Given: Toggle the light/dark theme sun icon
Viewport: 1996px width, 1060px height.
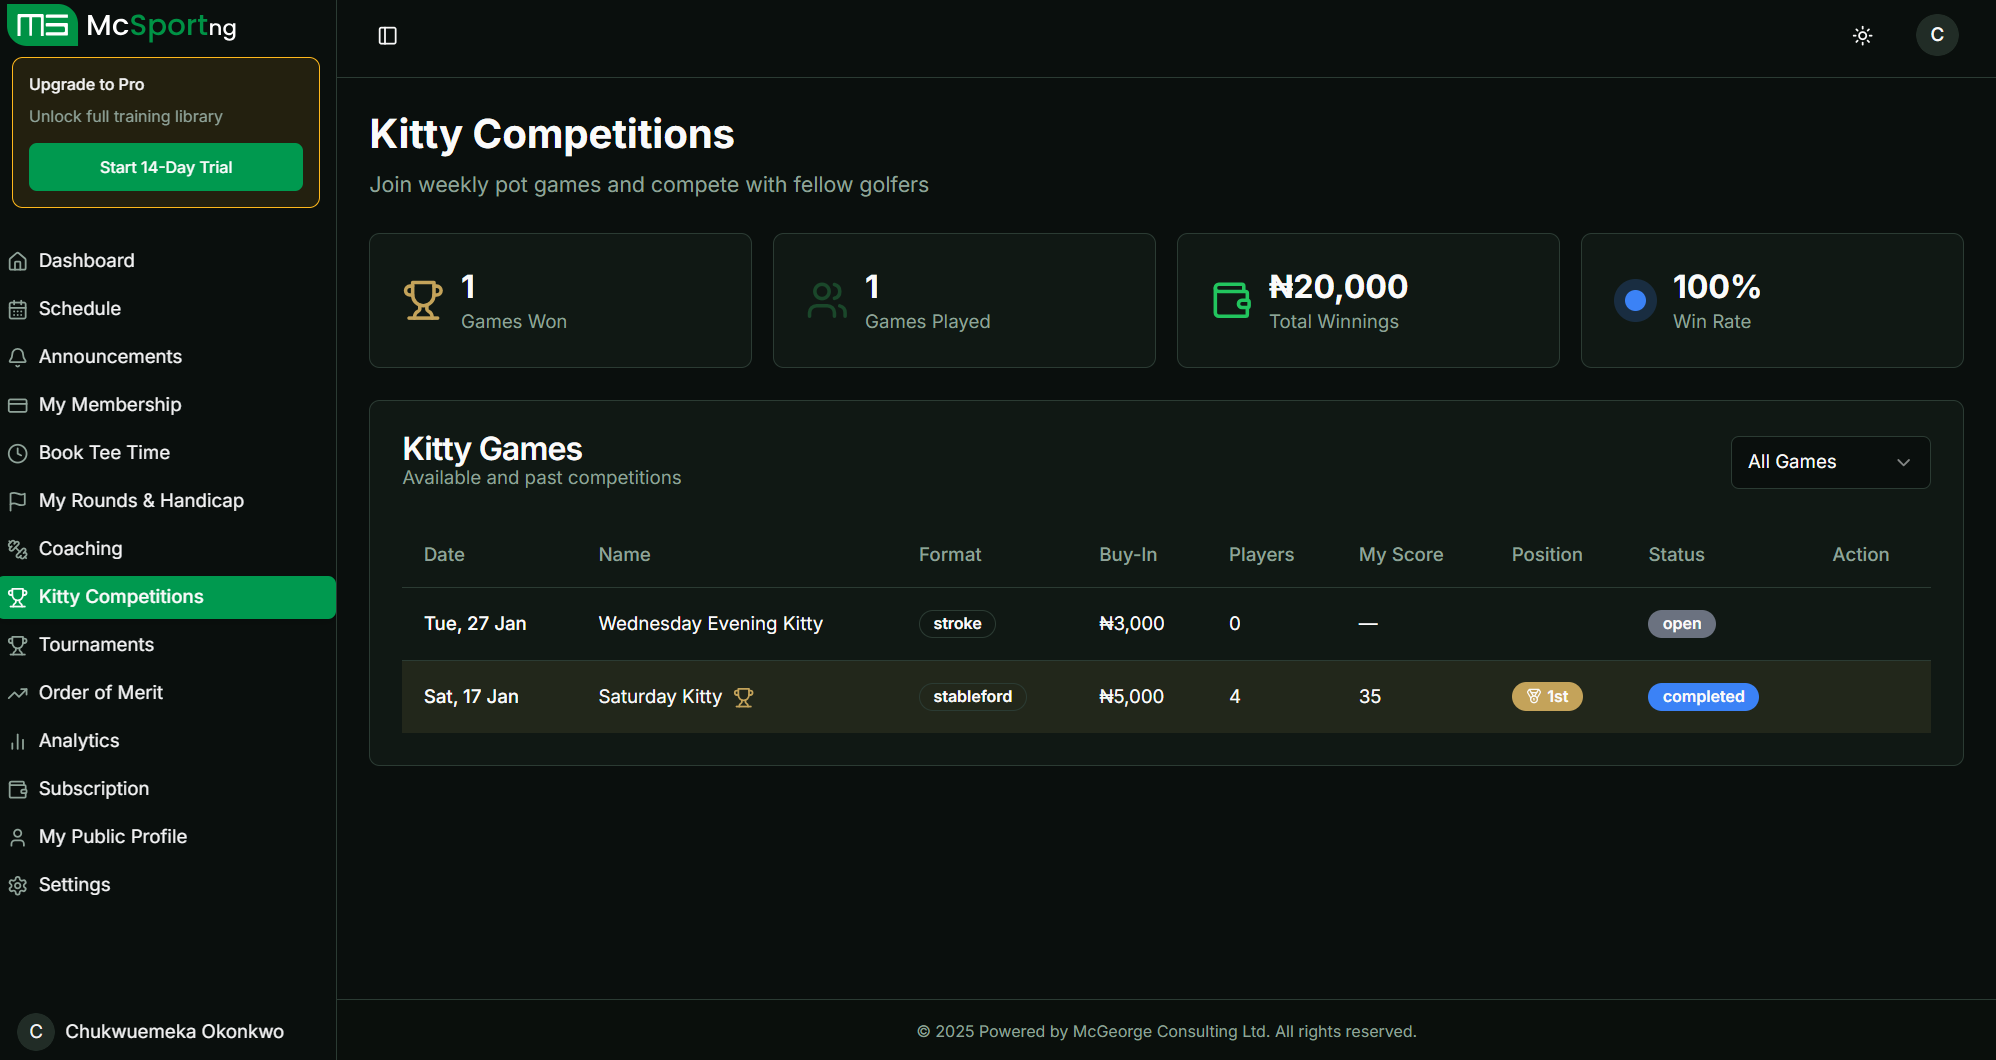Looking at the screenshot, I should coord(1862,35).
